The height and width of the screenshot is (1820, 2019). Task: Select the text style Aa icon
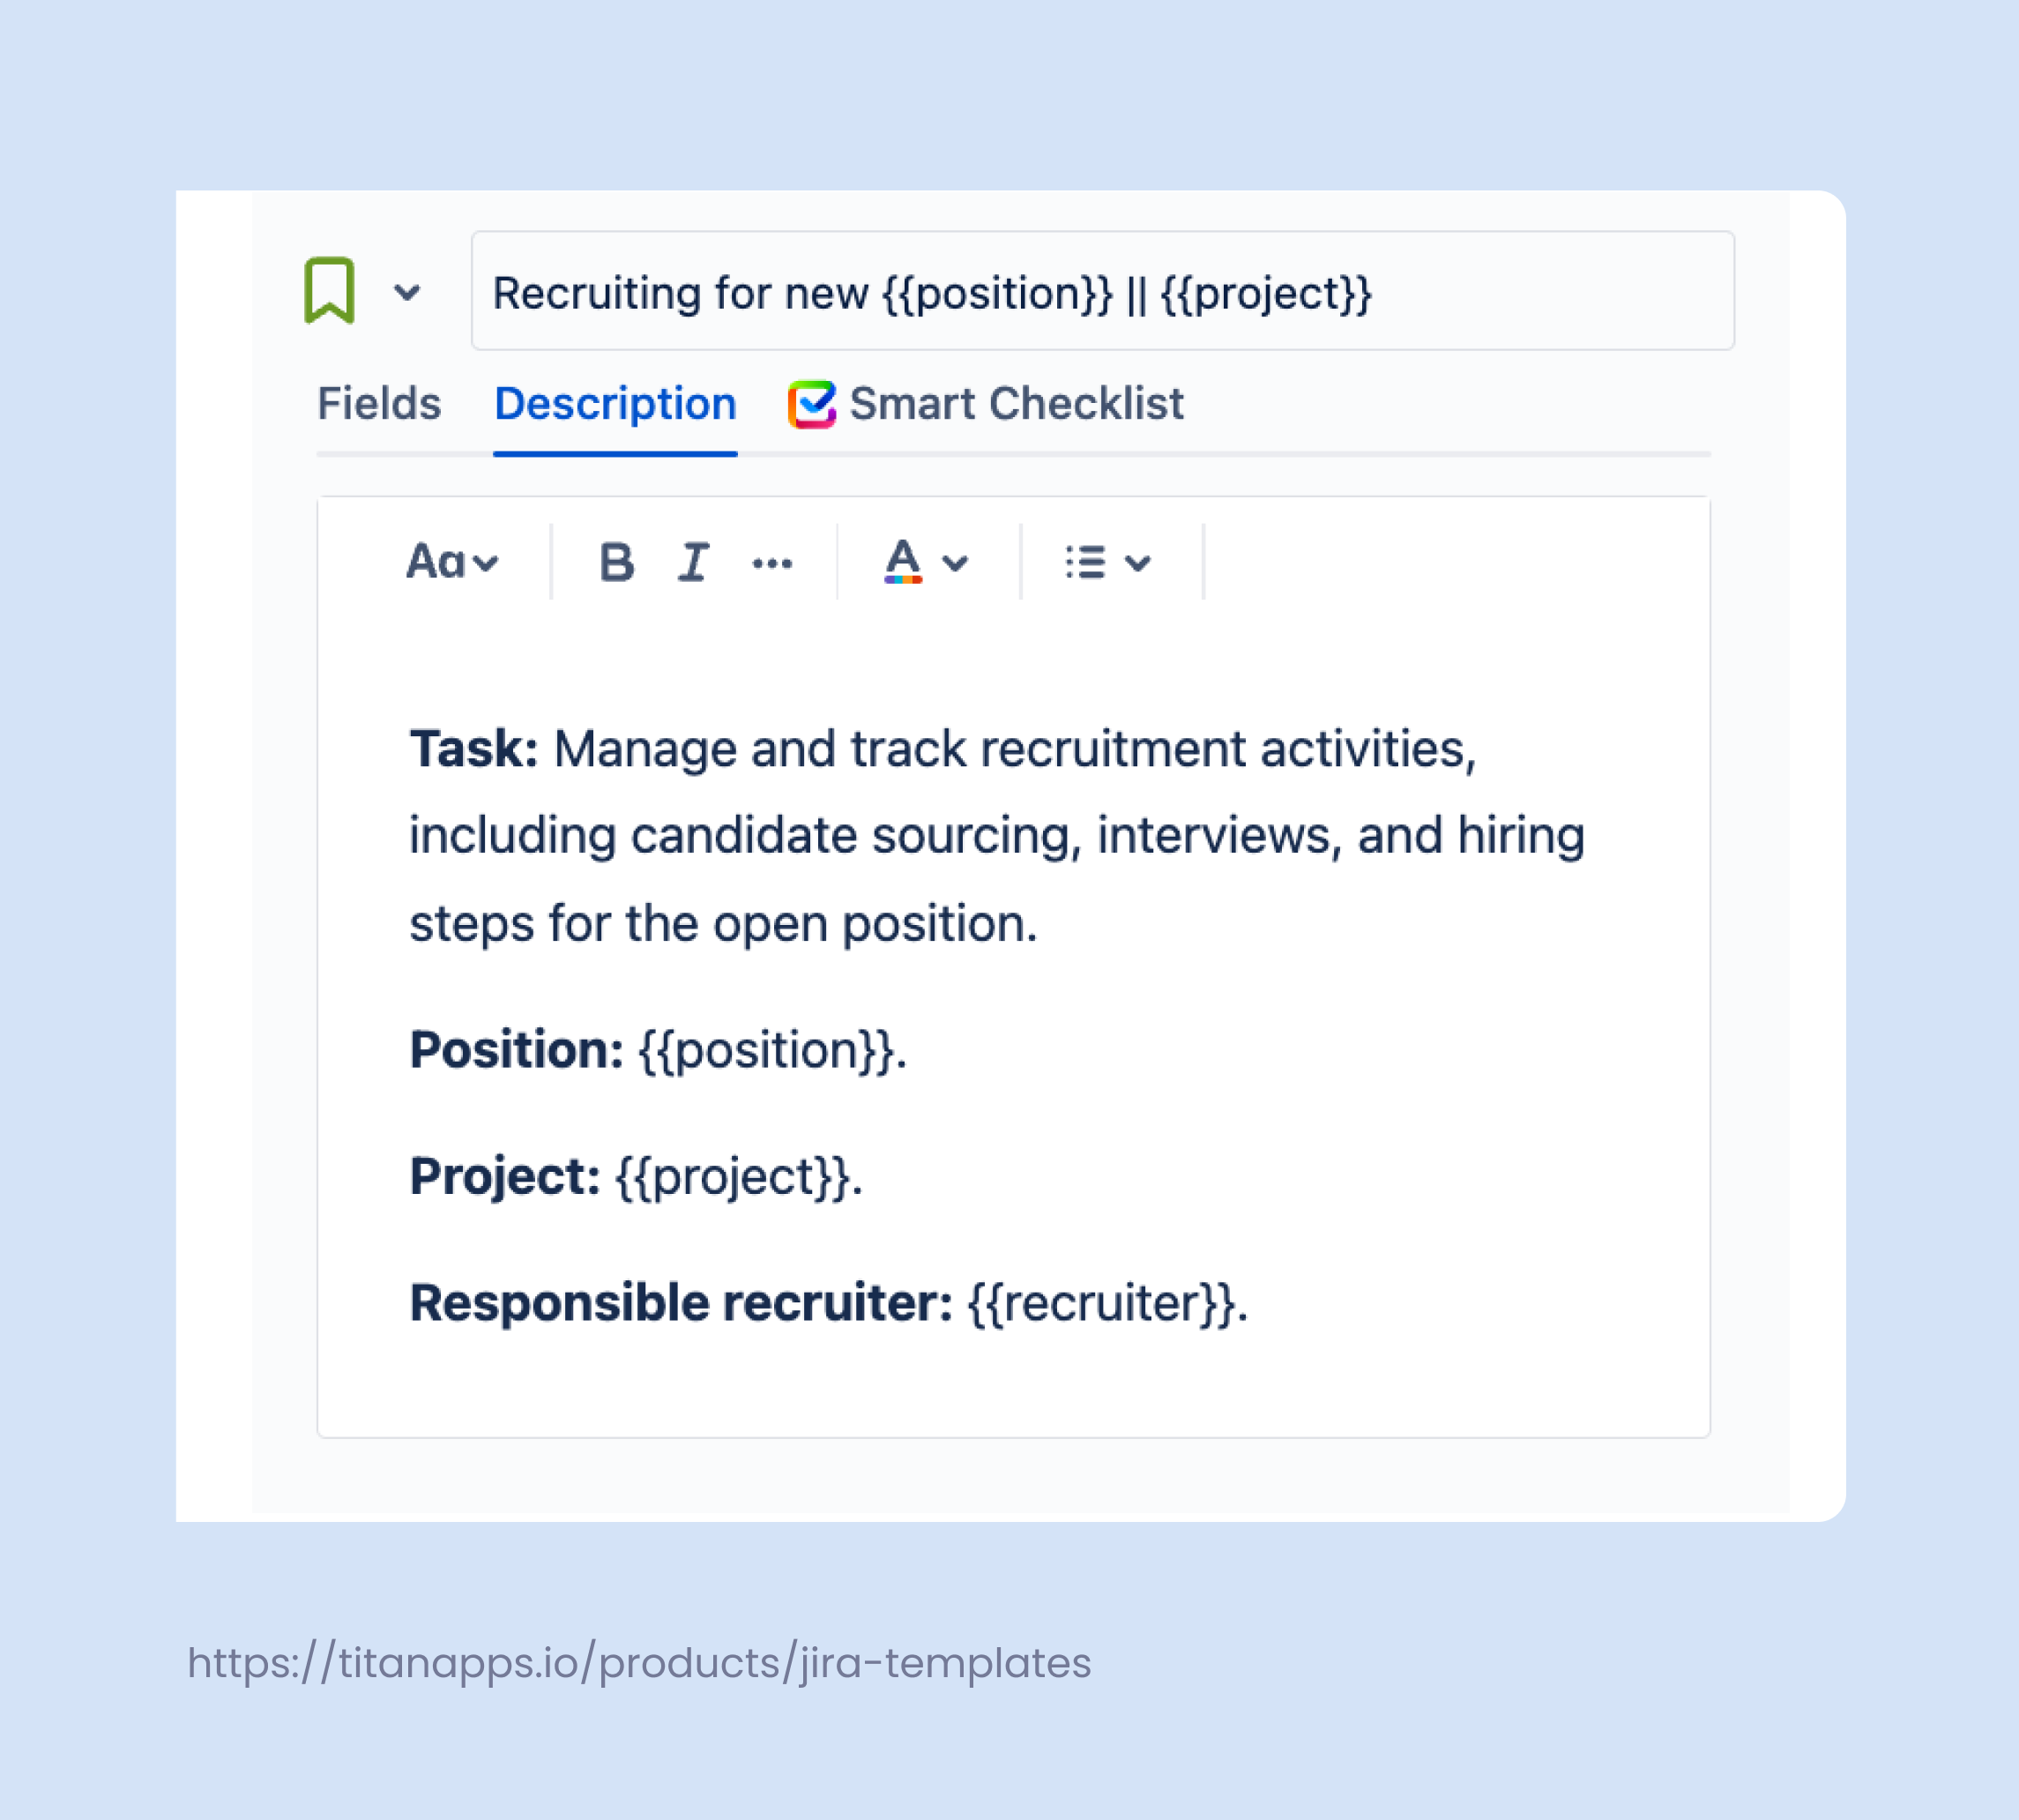(x=437, y=561)
